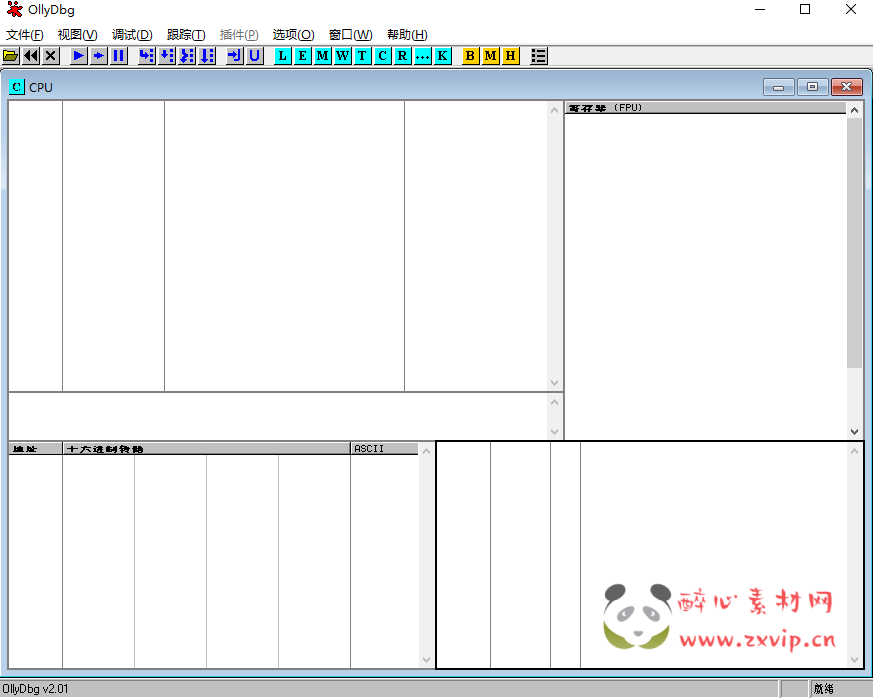The height and width of the screenshot is (698, 873).
Task: Click the ASCII column header in dump
Action: 383,449
